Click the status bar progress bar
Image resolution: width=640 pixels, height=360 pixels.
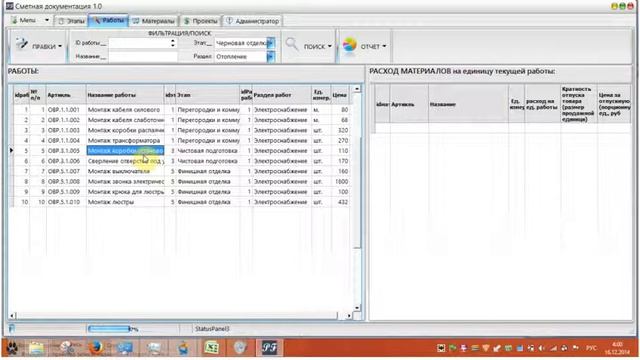point(109,329)
